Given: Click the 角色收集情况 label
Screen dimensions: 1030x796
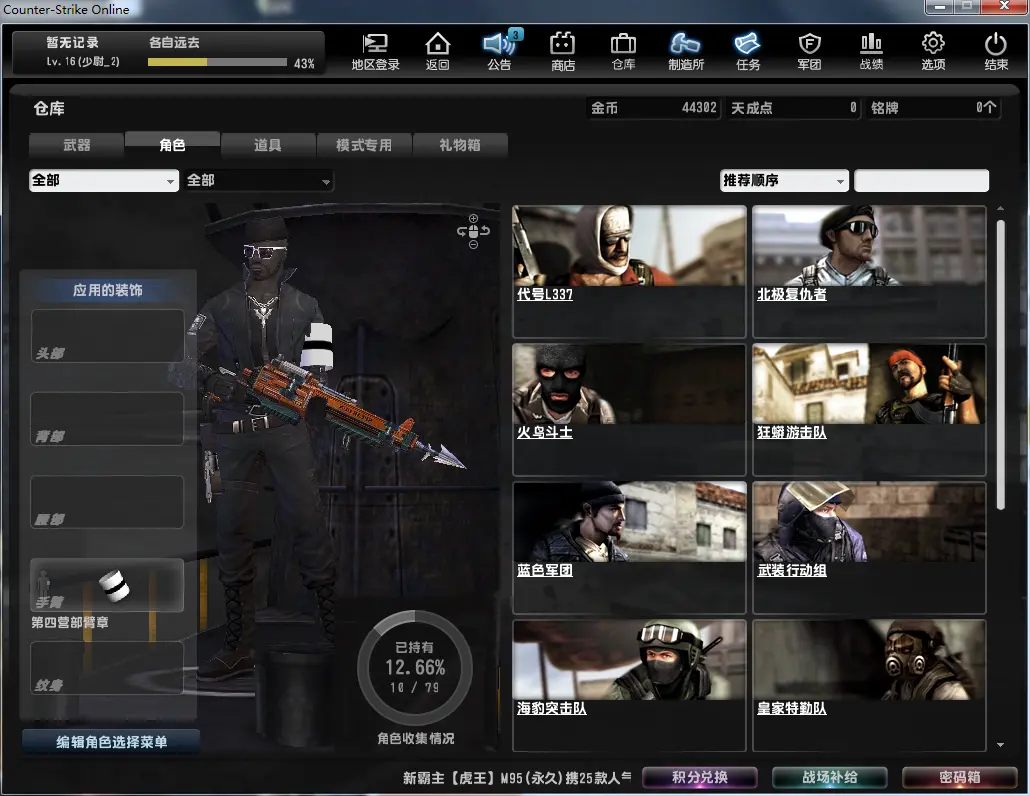Looking at the screenshot, I should pyautogui.click(x=415, y=738).
